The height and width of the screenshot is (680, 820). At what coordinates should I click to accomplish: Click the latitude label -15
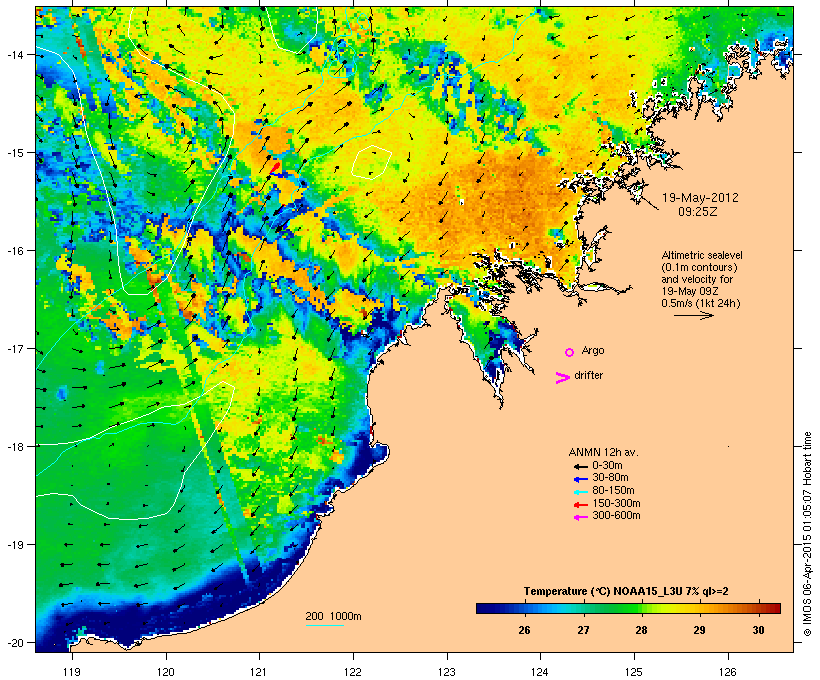16,153
